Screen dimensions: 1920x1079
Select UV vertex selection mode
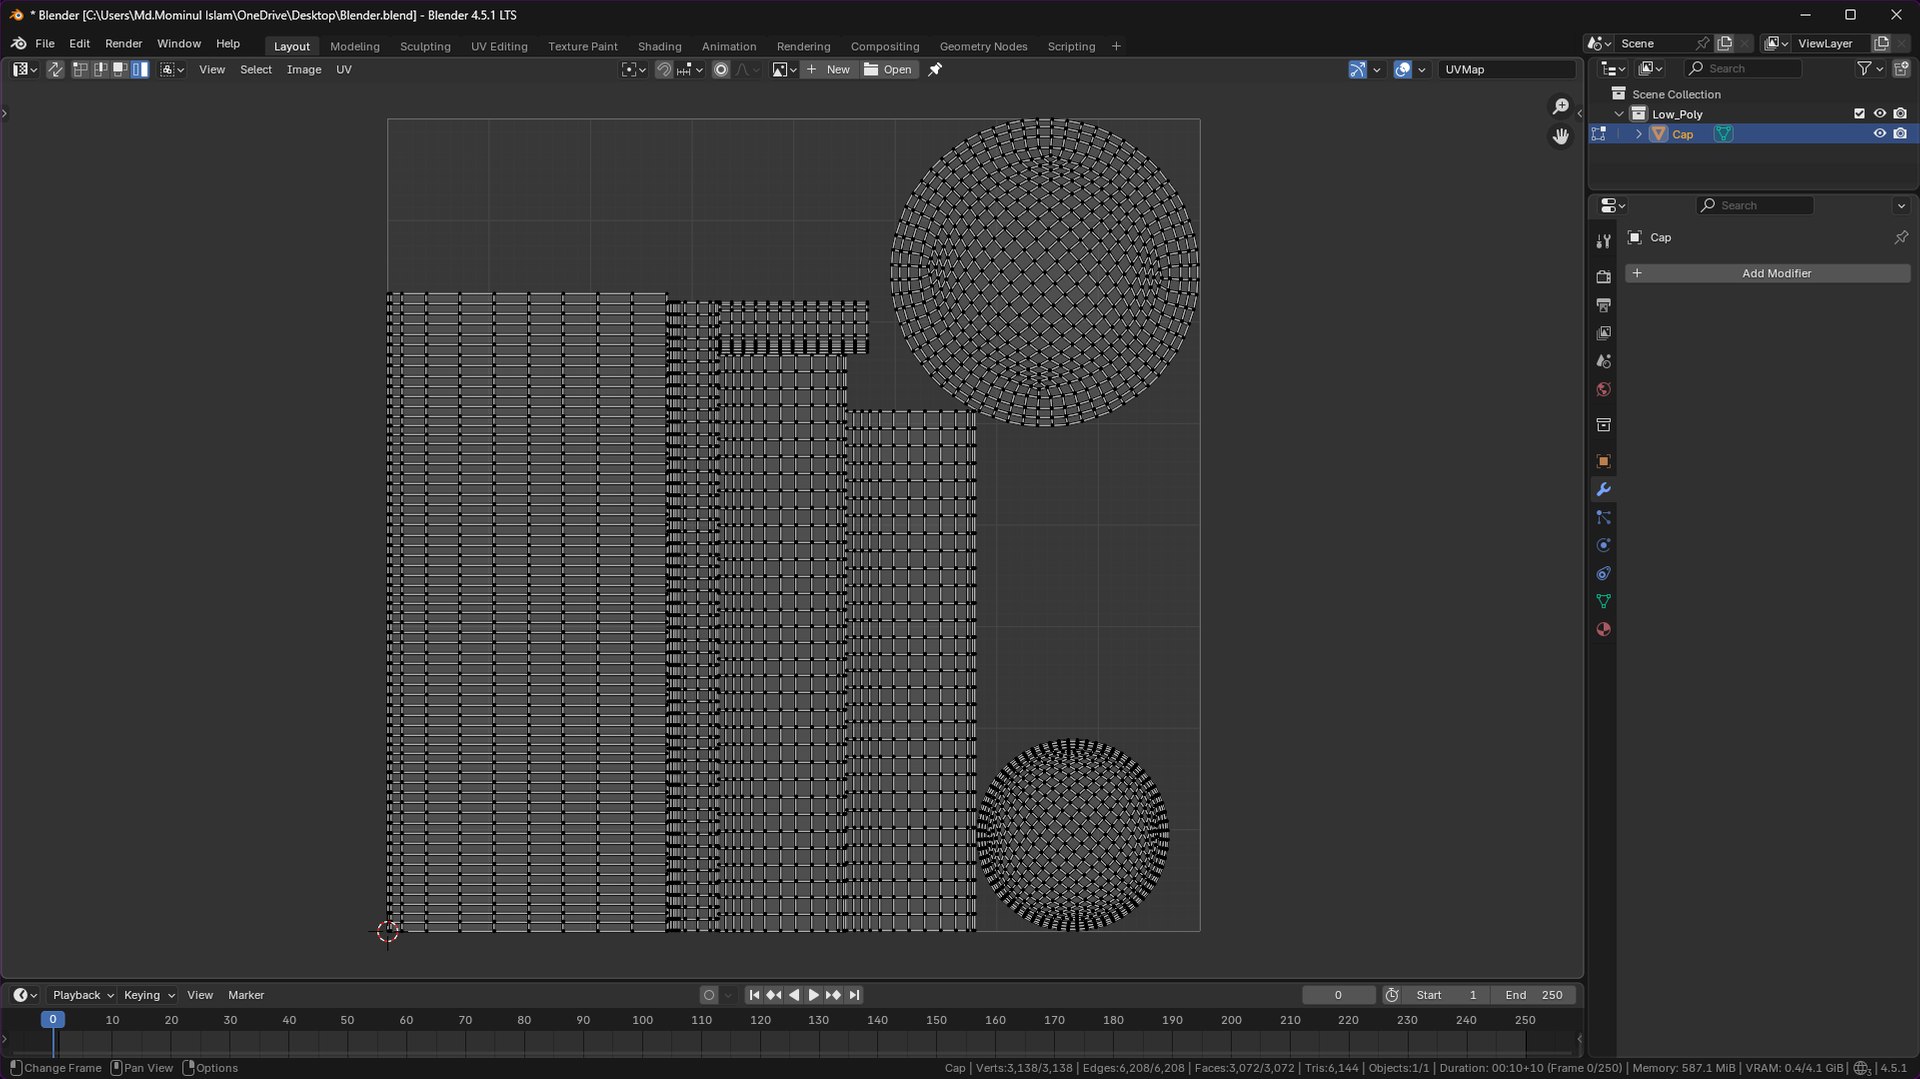(x=80, y=70)
